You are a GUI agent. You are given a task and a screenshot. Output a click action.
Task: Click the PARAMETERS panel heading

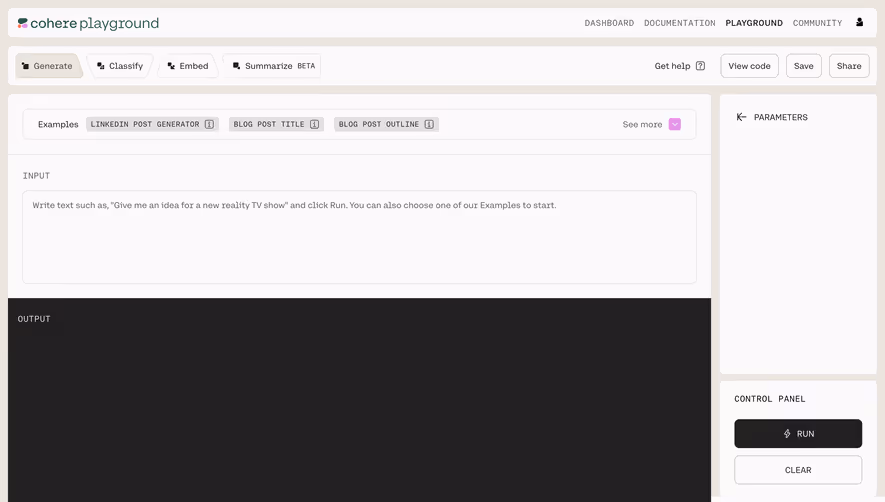tap(781, 117)
